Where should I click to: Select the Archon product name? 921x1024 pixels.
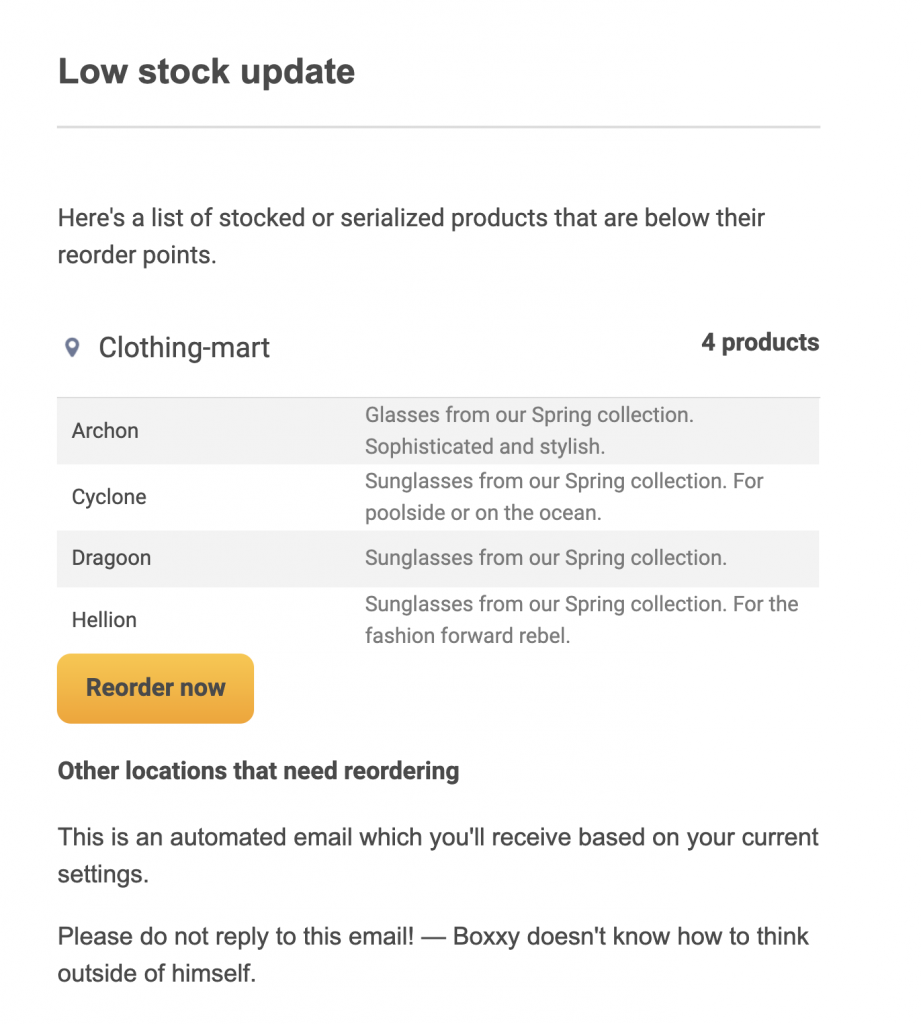105,431
